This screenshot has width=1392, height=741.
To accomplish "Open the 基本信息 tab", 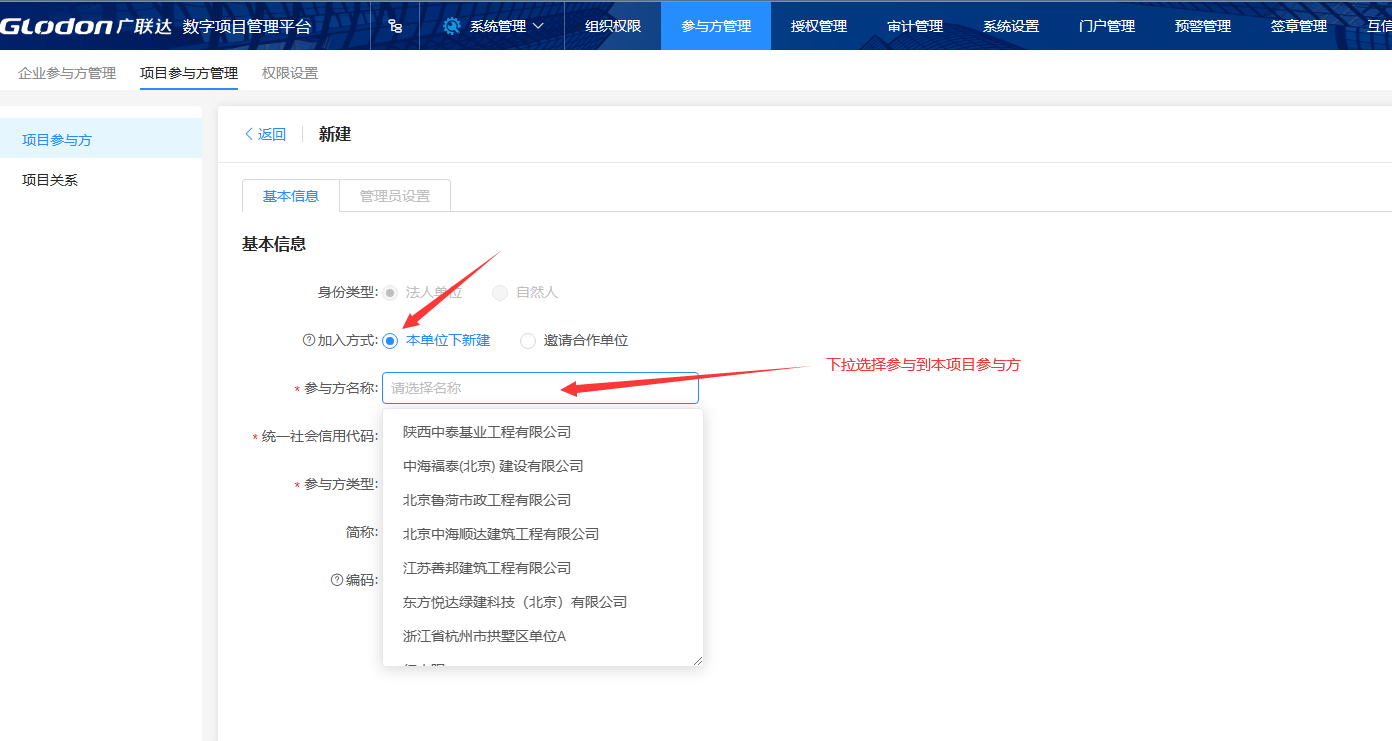I will (291, 196).
